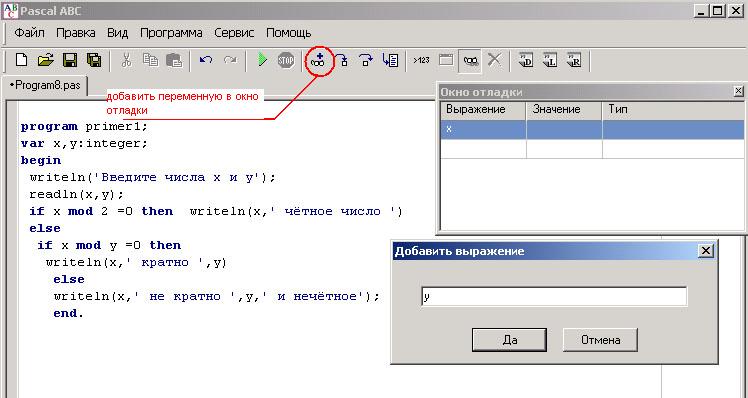
Task: Open a file using the folder icon
Action: 45,60
